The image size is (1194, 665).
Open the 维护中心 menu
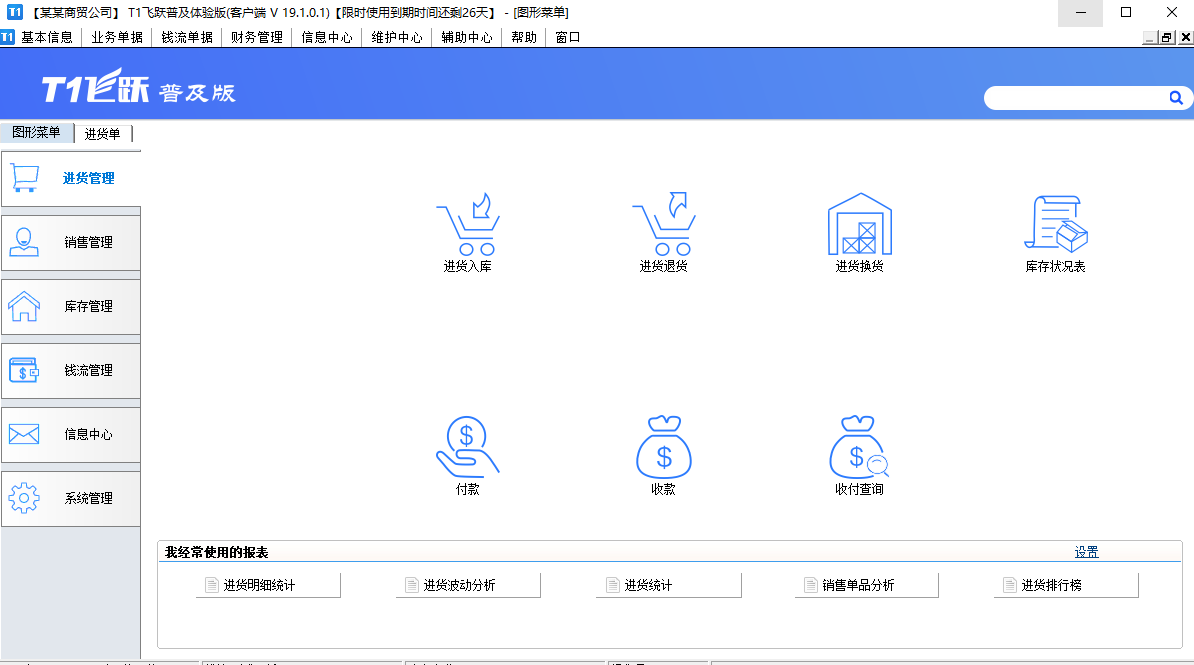pyautogui.click(x=397, y=37)
